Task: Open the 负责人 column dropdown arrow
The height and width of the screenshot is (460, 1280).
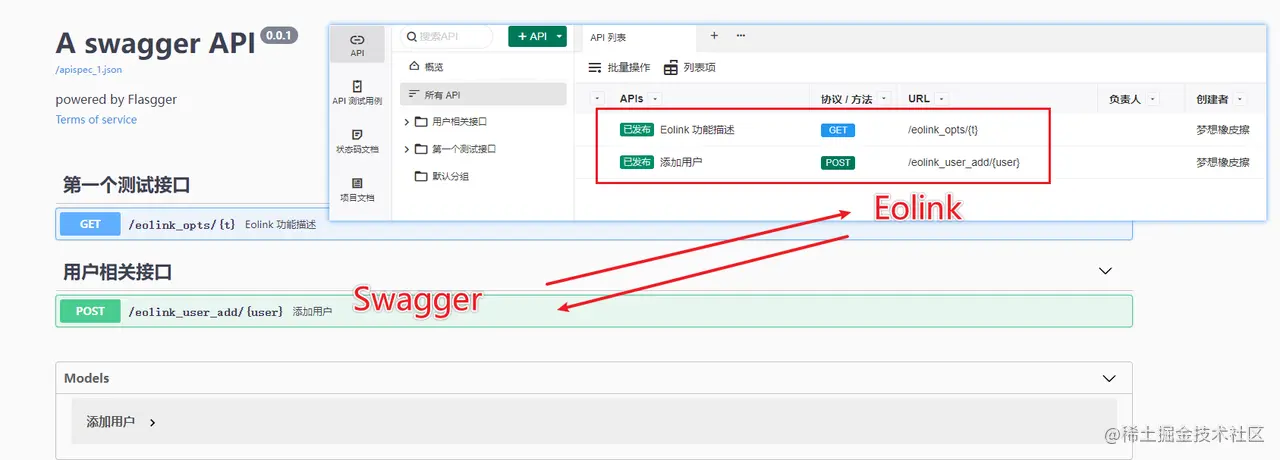Action: (x=1152, y=99)
